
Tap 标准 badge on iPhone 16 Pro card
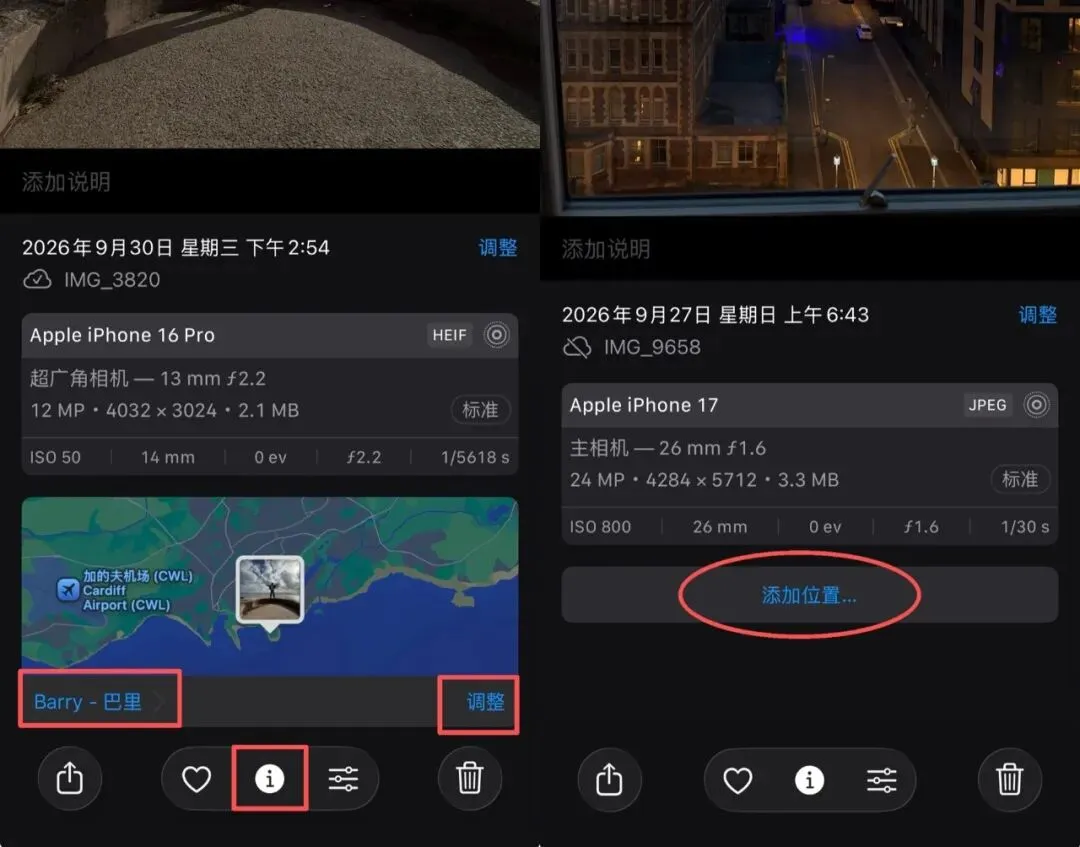coord(480,410)
